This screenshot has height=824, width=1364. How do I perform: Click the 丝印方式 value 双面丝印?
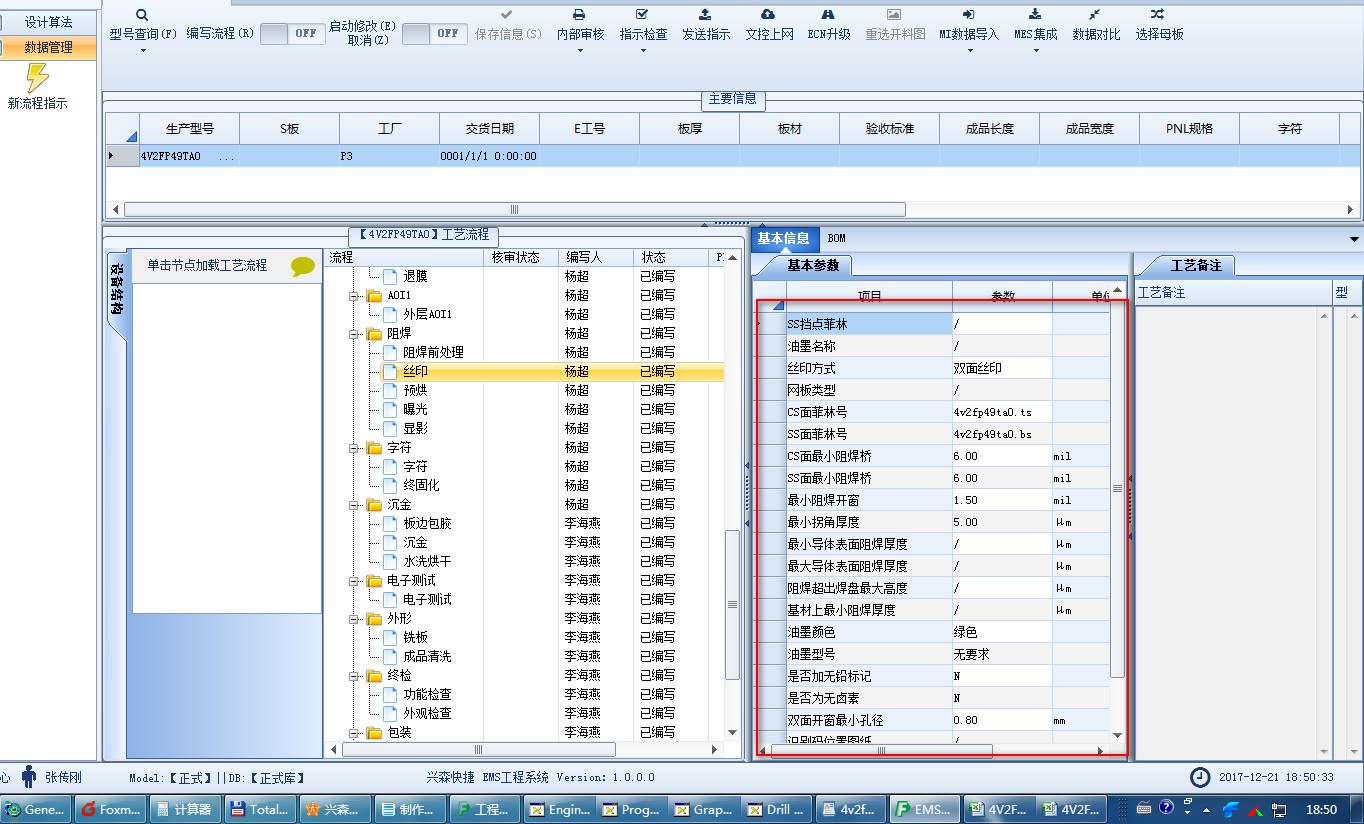point(1001,368)
